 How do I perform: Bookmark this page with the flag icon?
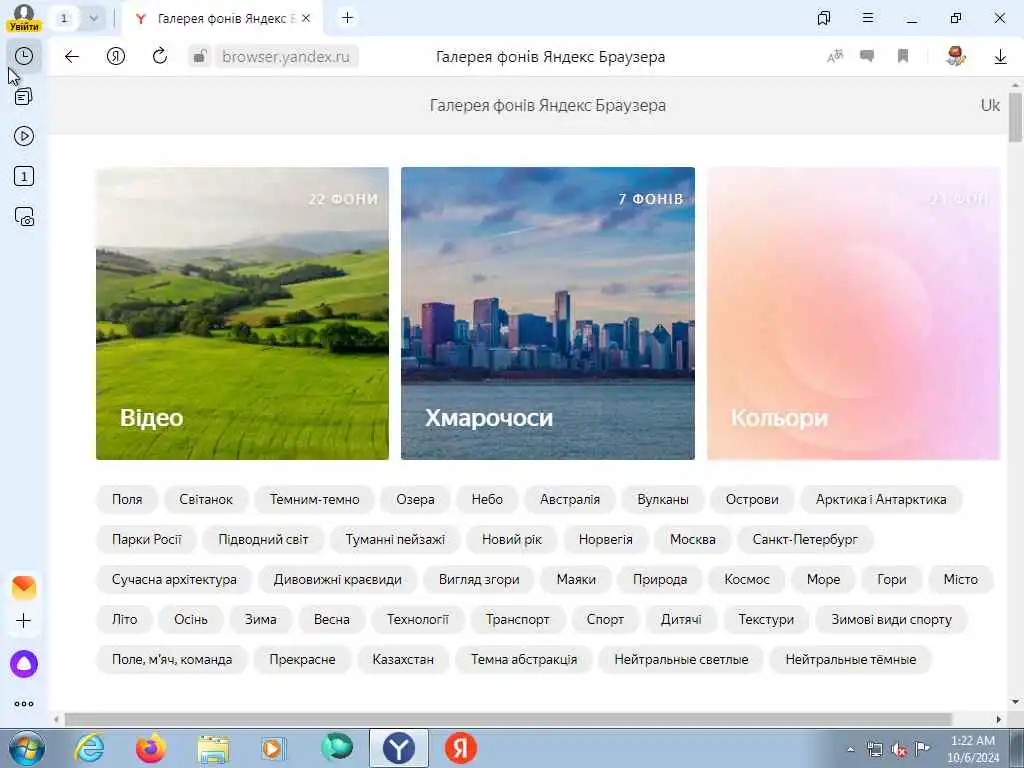pyautogui.click(x=903, y=57)
